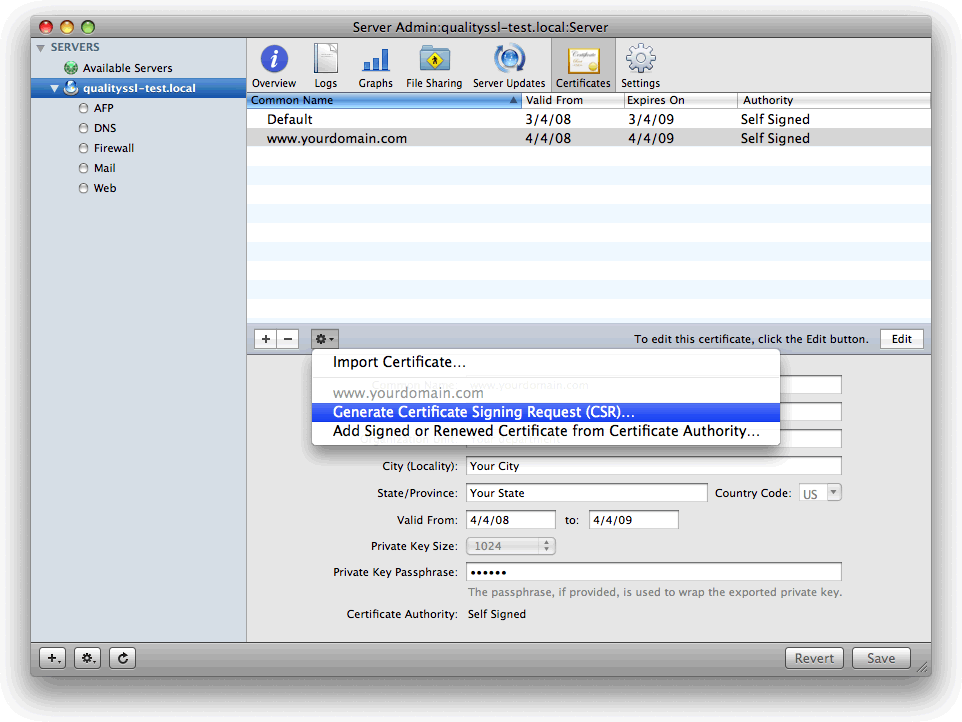Click the Valid From column header
This screenshot has width=962, height=722.
572,100
